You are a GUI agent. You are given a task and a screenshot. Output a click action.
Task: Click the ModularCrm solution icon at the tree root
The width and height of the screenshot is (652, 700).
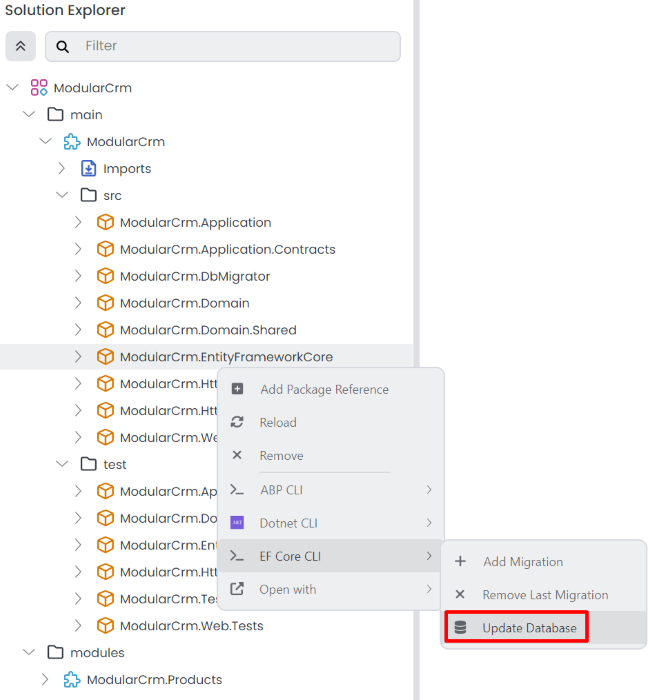pyautogui.click(x=39, y=88)
